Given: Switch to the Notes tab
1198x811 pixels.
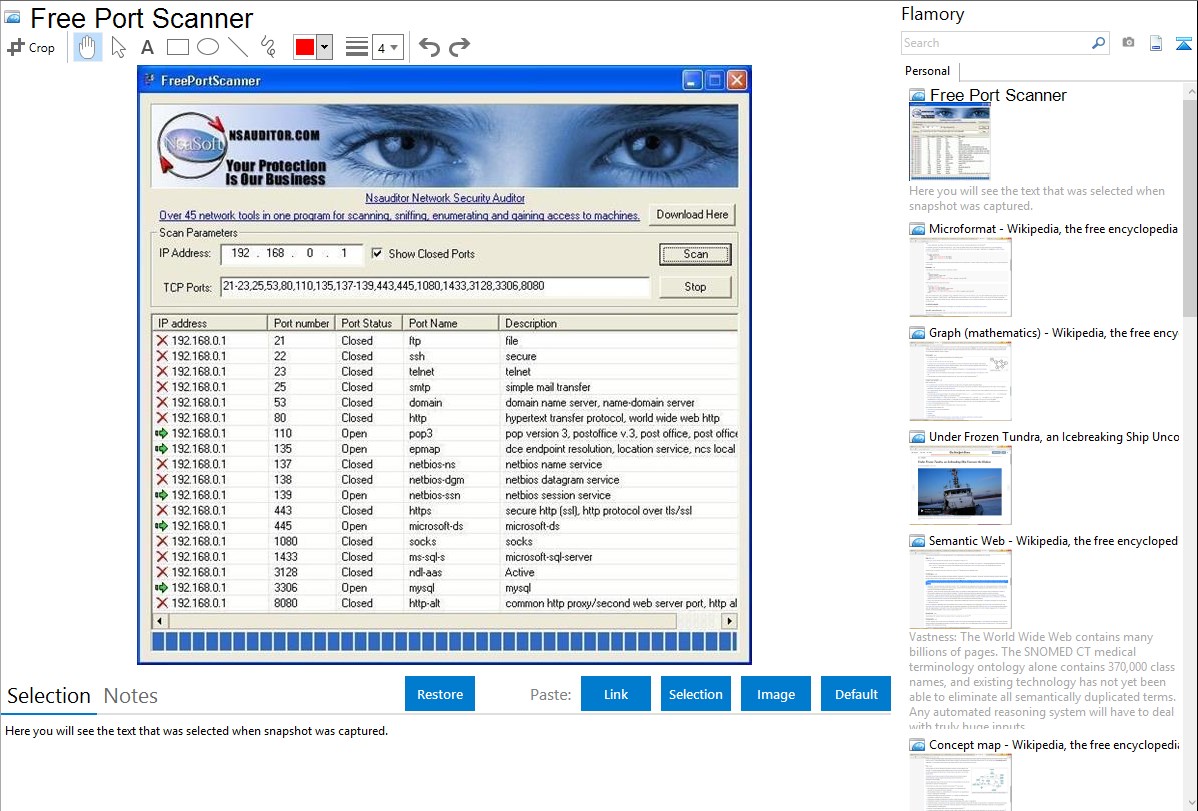Looking at the screenshot, I should click(x=131, y=696).
